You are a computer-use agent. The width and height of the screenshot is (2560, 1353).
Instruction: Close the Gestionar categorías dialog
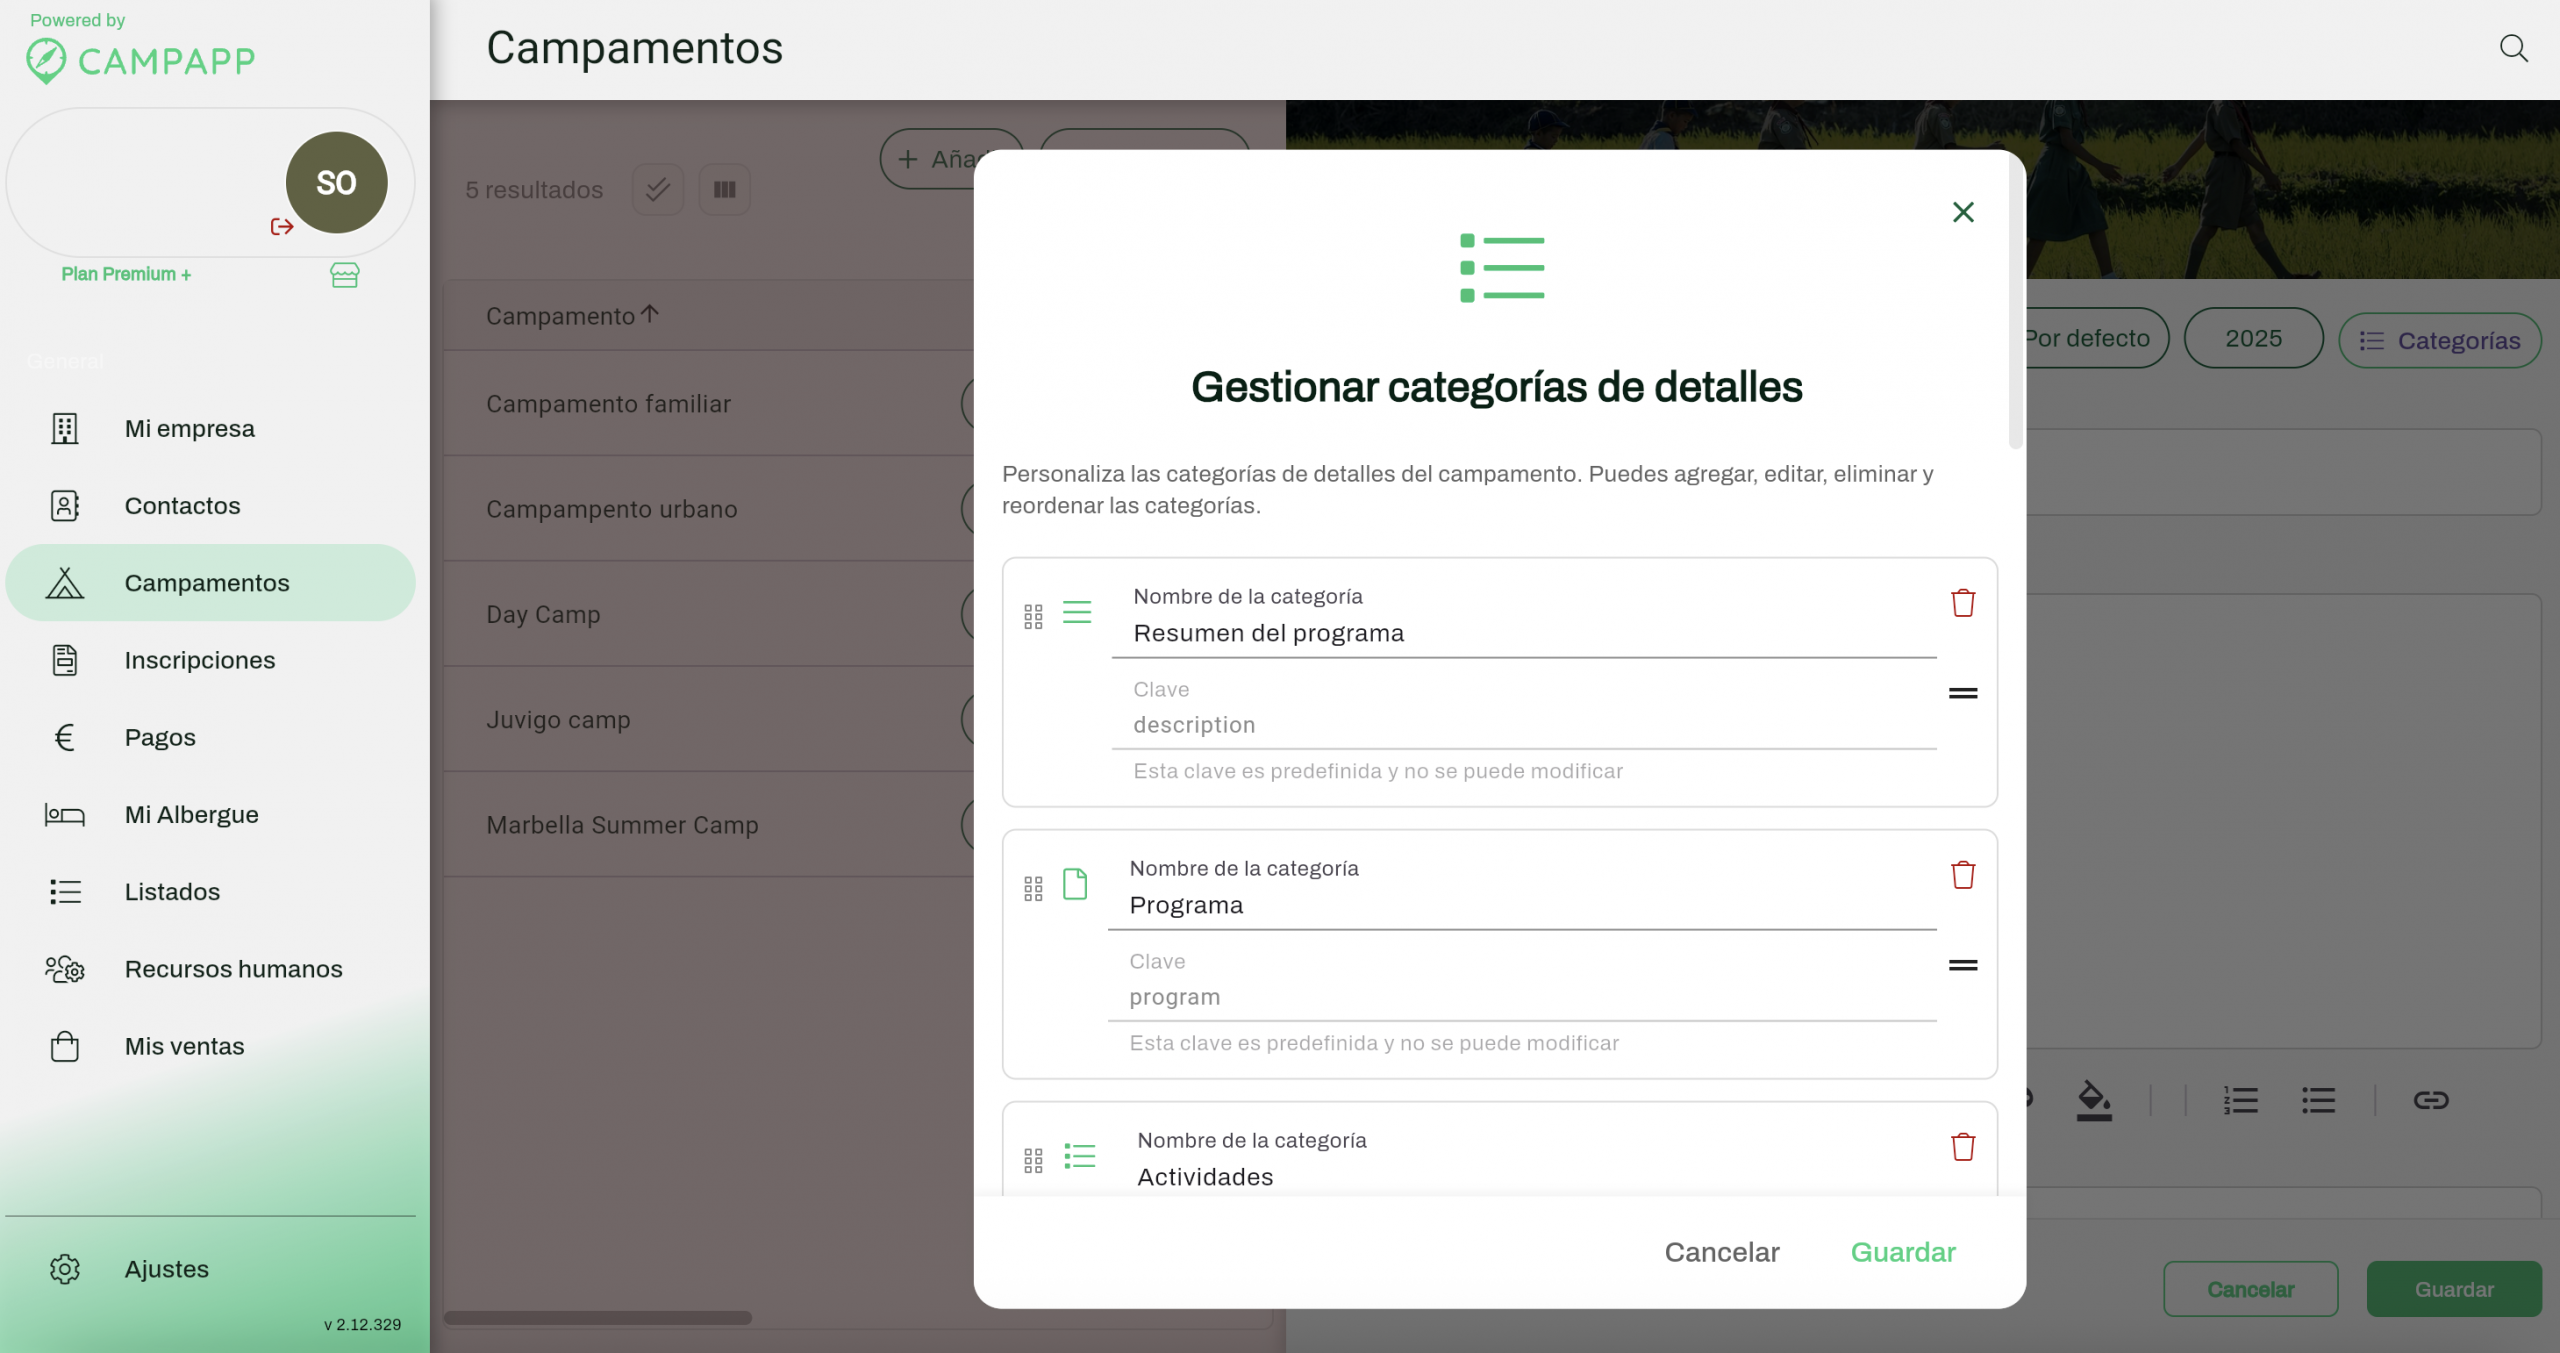point(1962,212)
